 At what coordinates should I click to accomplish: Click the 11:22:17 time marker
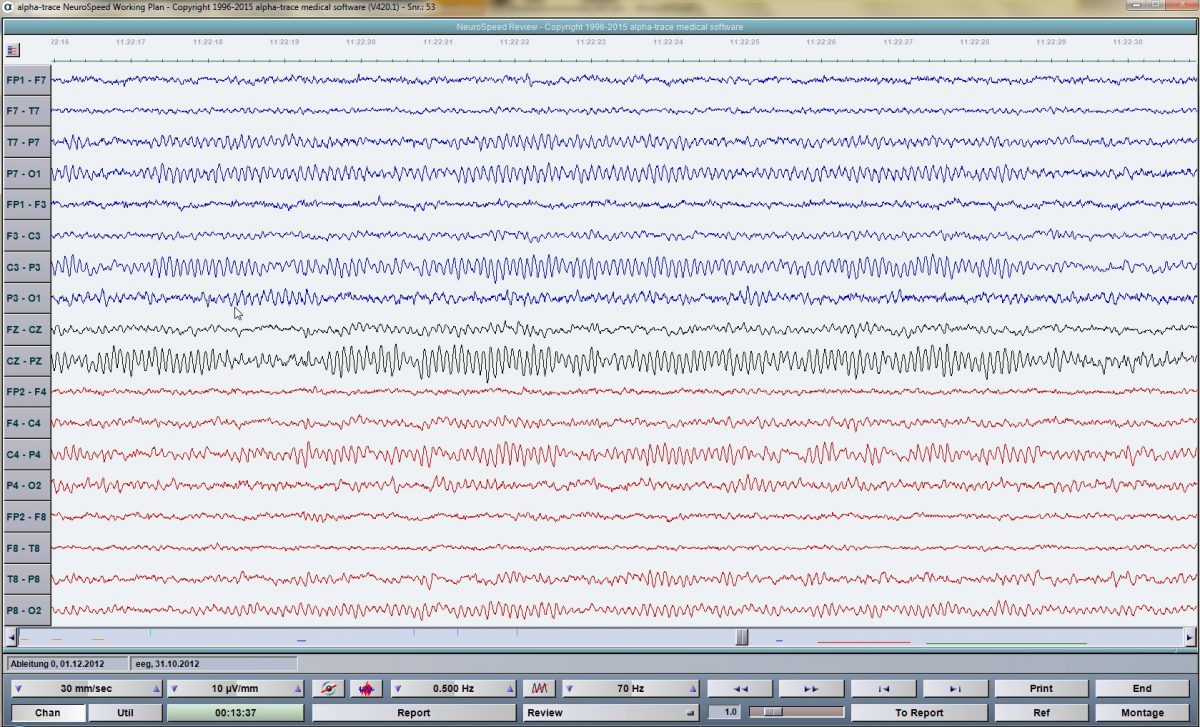click(x=130, y=42)
